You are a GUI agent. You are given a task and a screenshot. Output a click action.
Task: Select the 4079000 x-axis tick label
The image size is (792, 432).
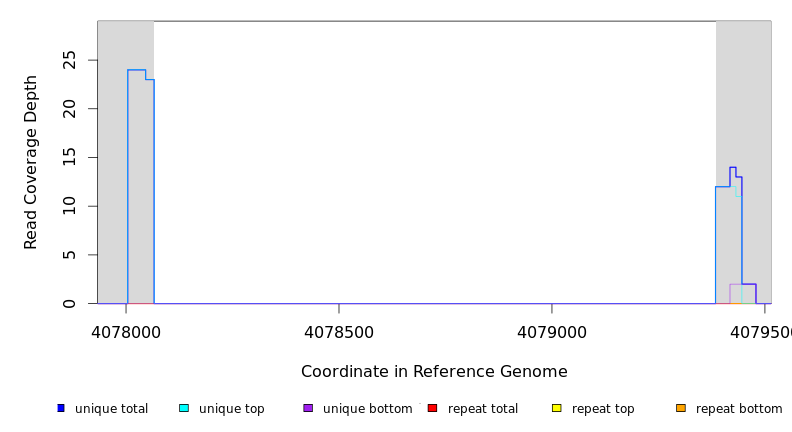[x=552, y=332]
